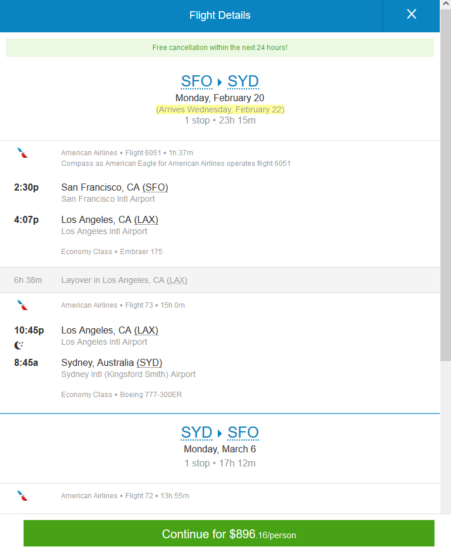The height and width of the screenshot is (550, 451).
Task: Click the overnight moon icon
Action: pos(19,346)
